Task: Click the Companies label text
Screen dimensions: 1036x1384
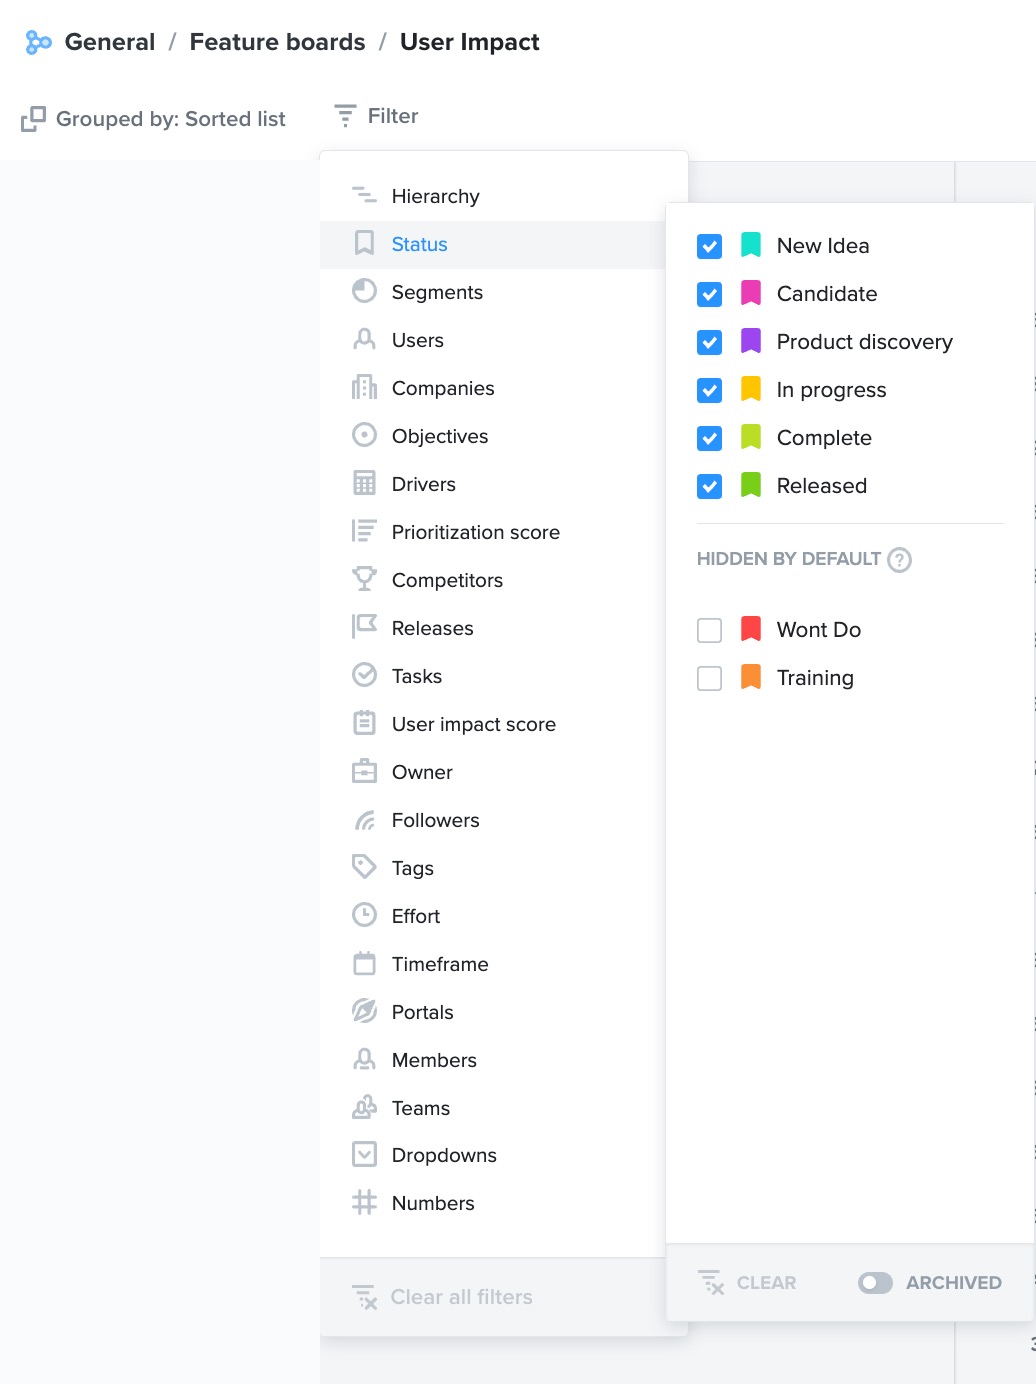Action: (x=443, y=388)
